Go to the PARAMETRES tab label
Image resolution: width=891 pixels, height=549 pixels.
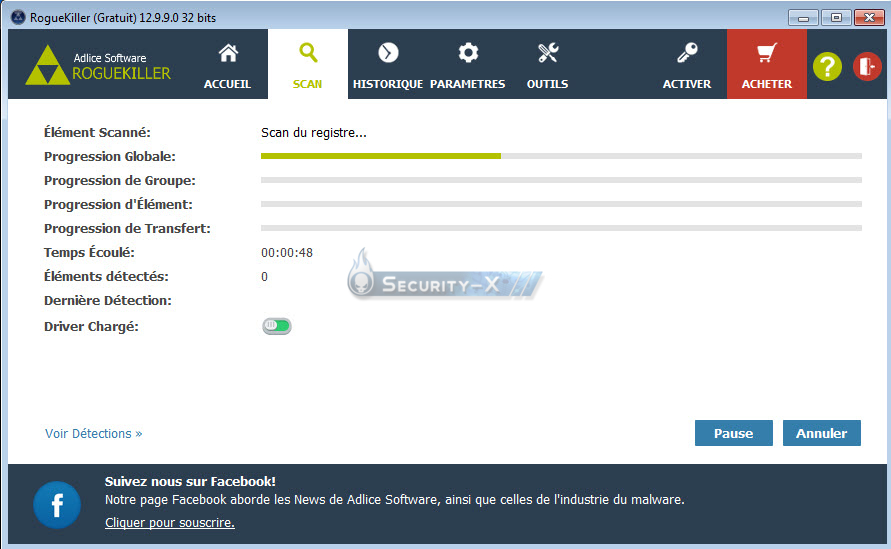[x=468, y=84]
